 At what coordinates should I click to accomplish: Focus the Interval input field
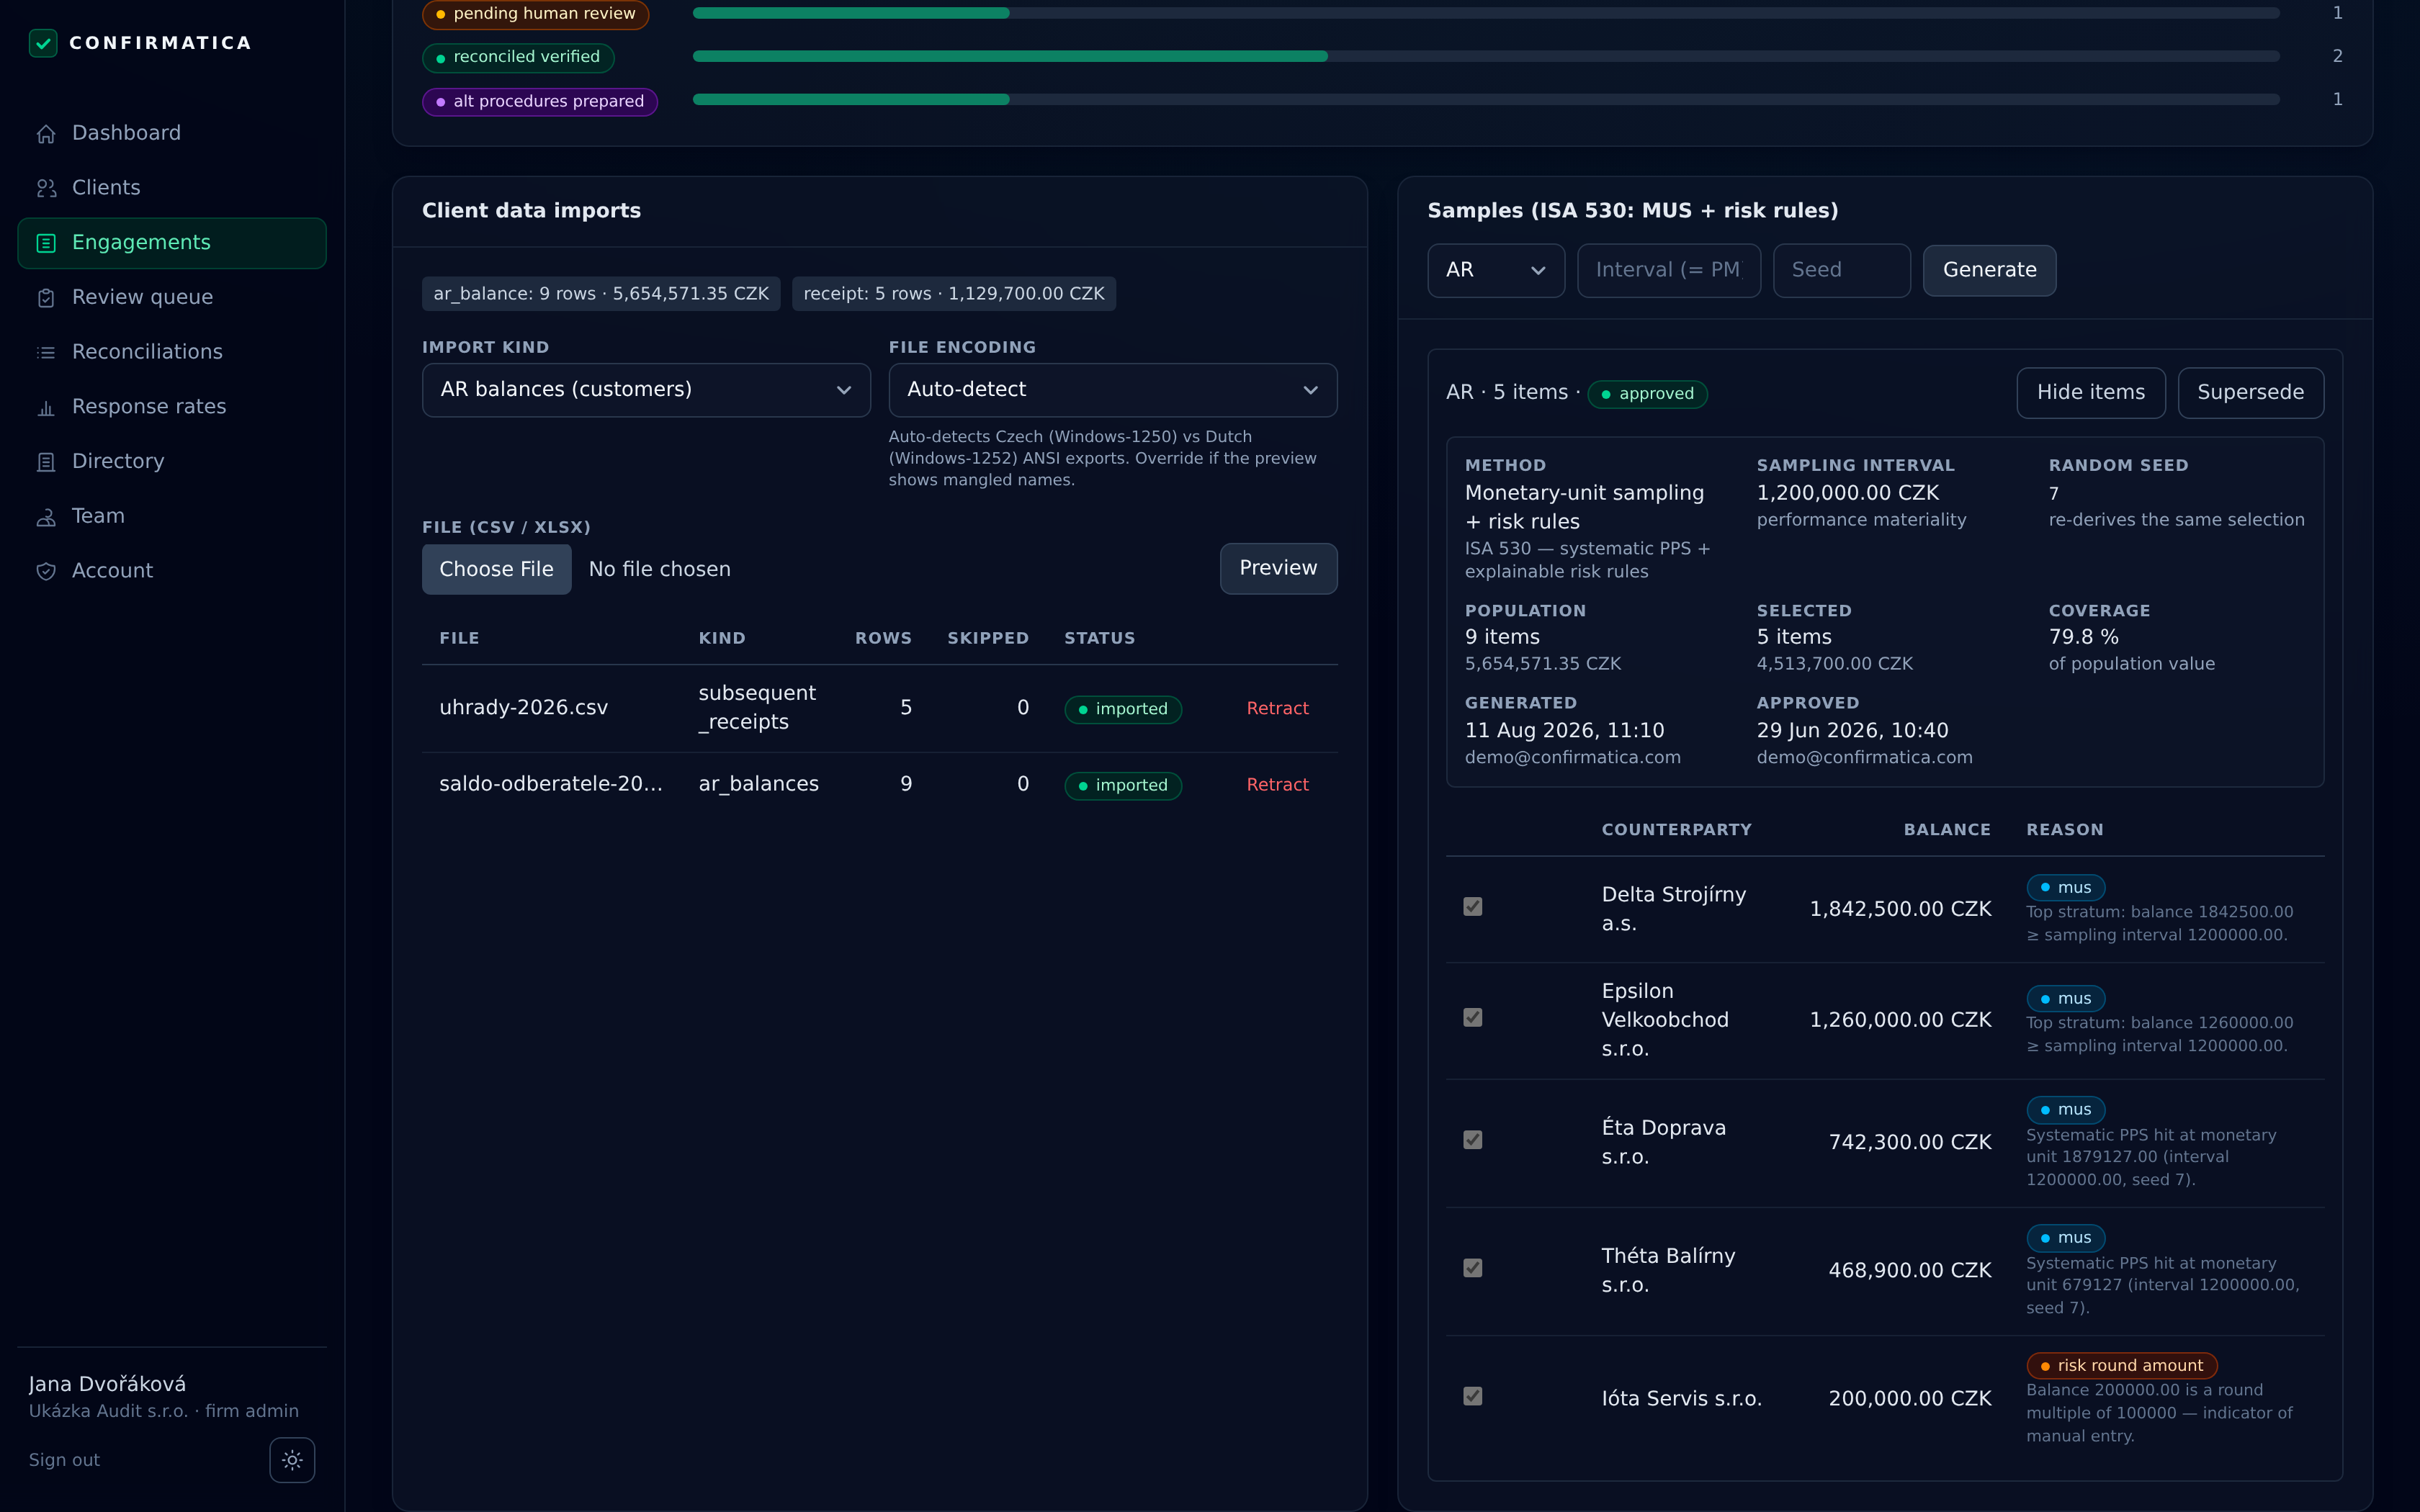pyautogui.click(x=1669, y=270)
